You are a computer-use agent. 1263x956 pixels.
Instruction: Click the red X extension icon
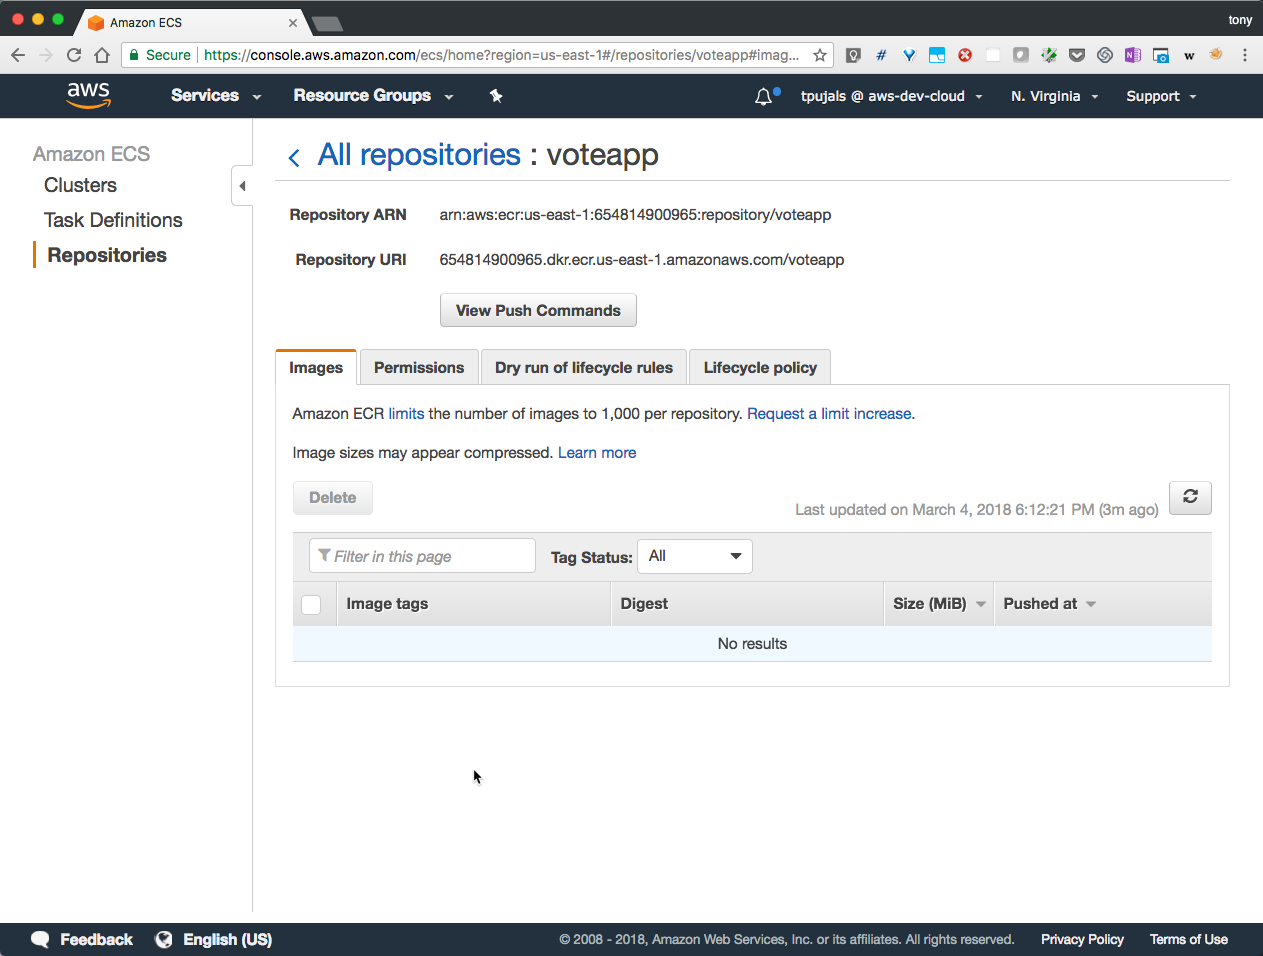pos(965,55)
